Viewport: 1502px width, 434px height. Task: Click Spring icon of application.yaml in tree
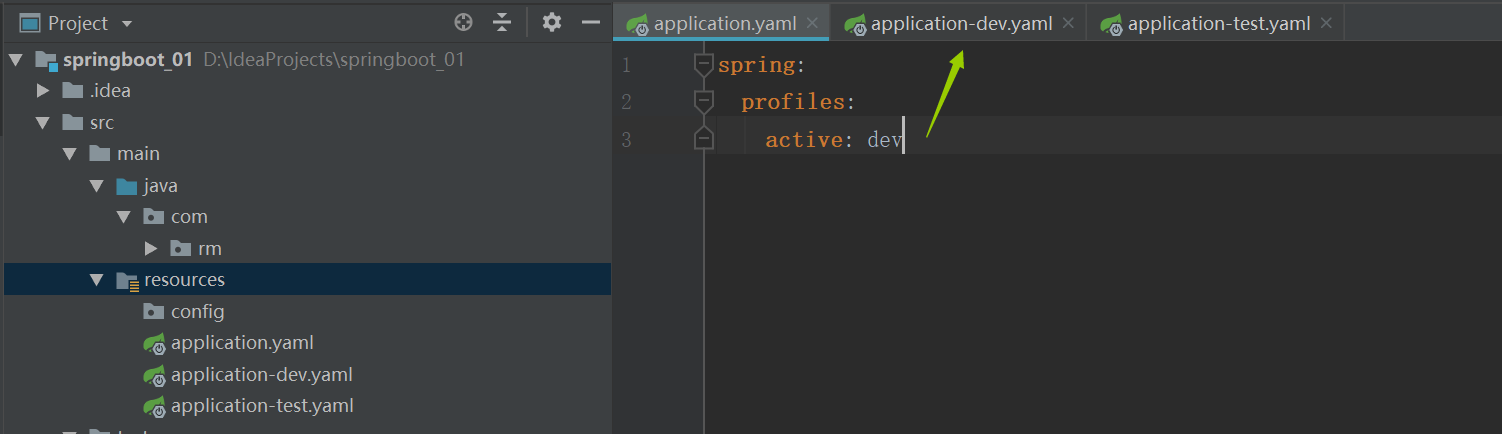154,344
